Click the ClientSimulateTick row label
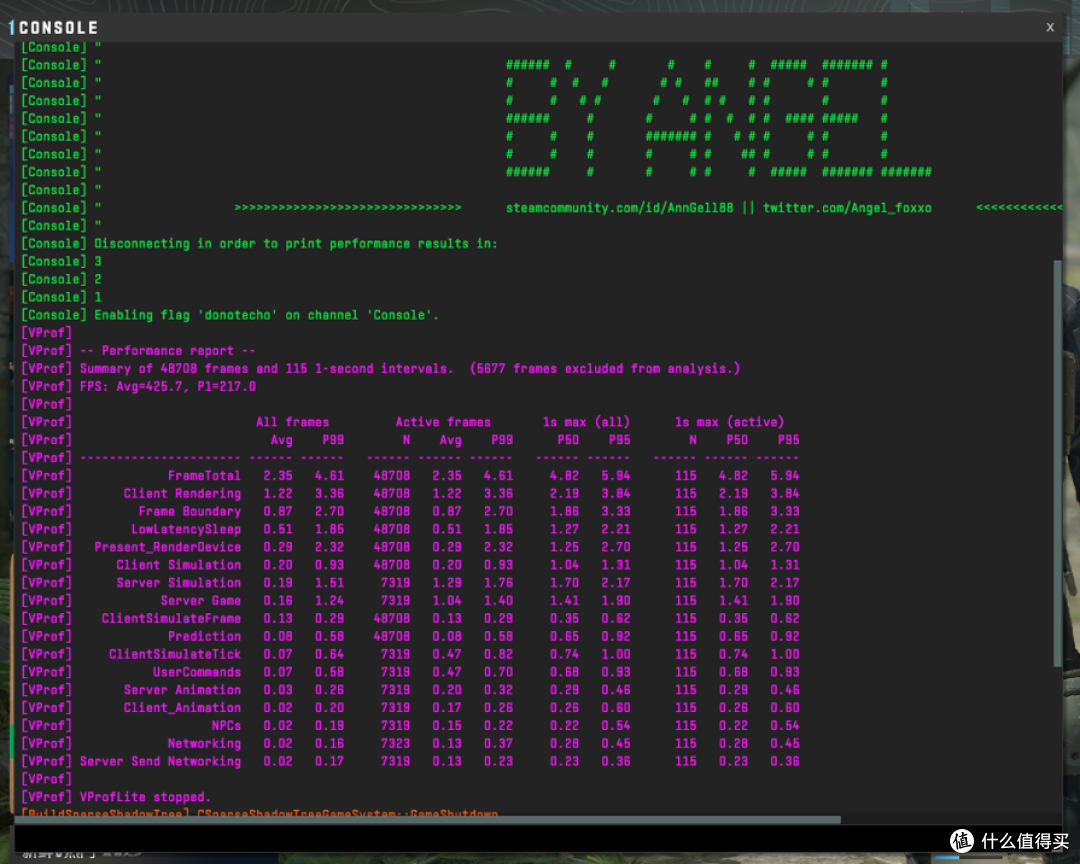Screen dimensions: 1080x864 coord(175,655)
